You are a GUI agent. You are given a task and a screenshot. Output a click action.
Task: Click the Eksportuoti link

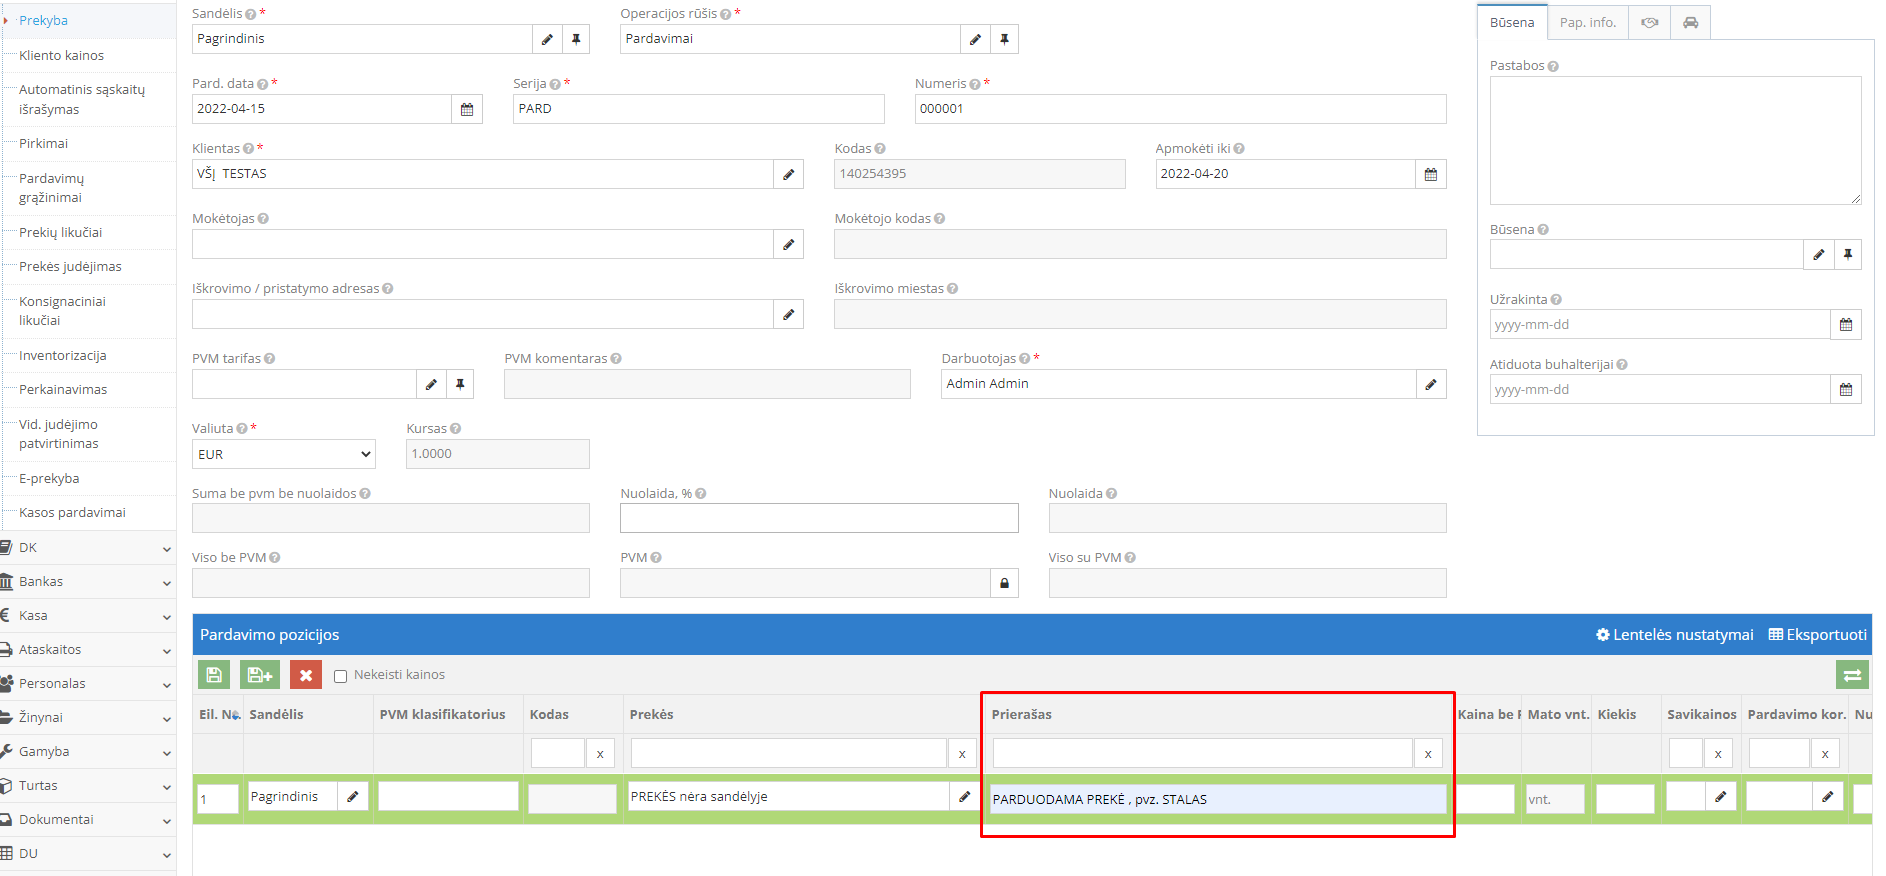click(1818, 635)
